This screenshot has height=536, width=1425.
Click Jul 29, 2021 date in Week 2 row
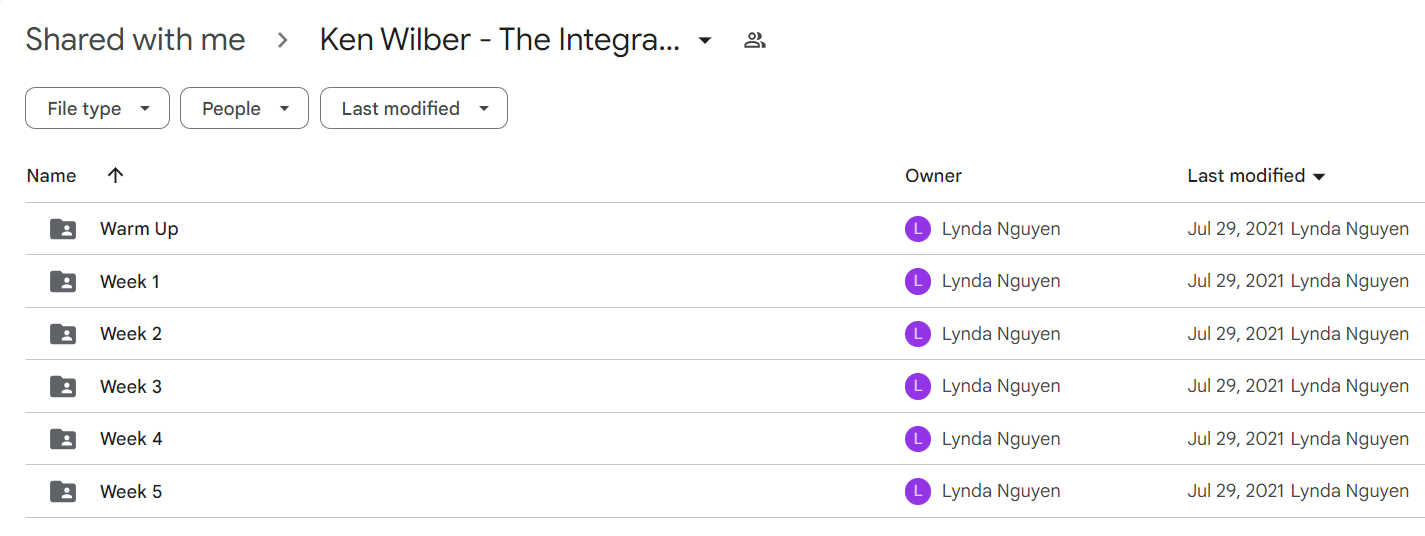[1236, 334]
